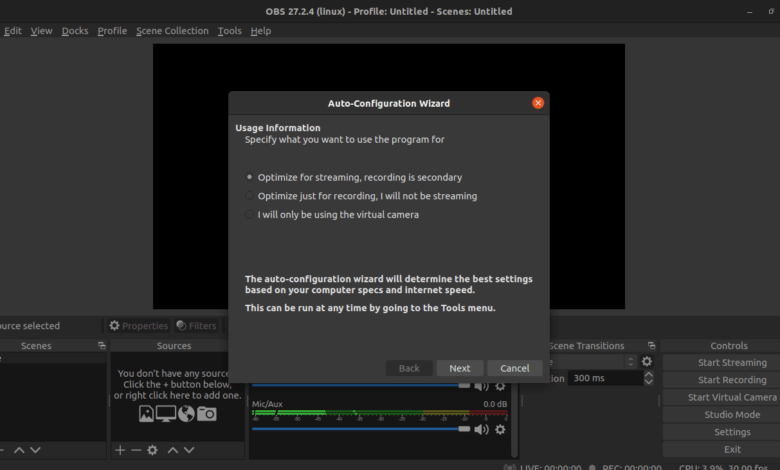Open the Edit menu

point(12,31)
